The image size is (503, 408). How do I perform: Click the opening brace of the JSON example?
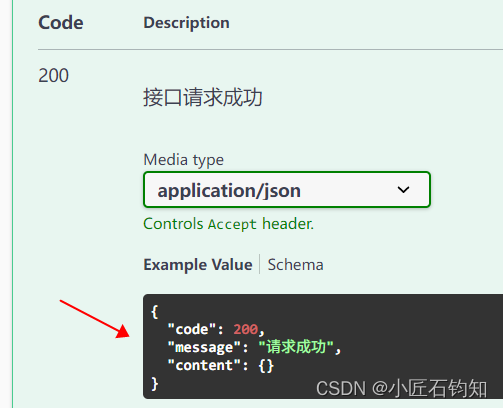tap(154, 312)
